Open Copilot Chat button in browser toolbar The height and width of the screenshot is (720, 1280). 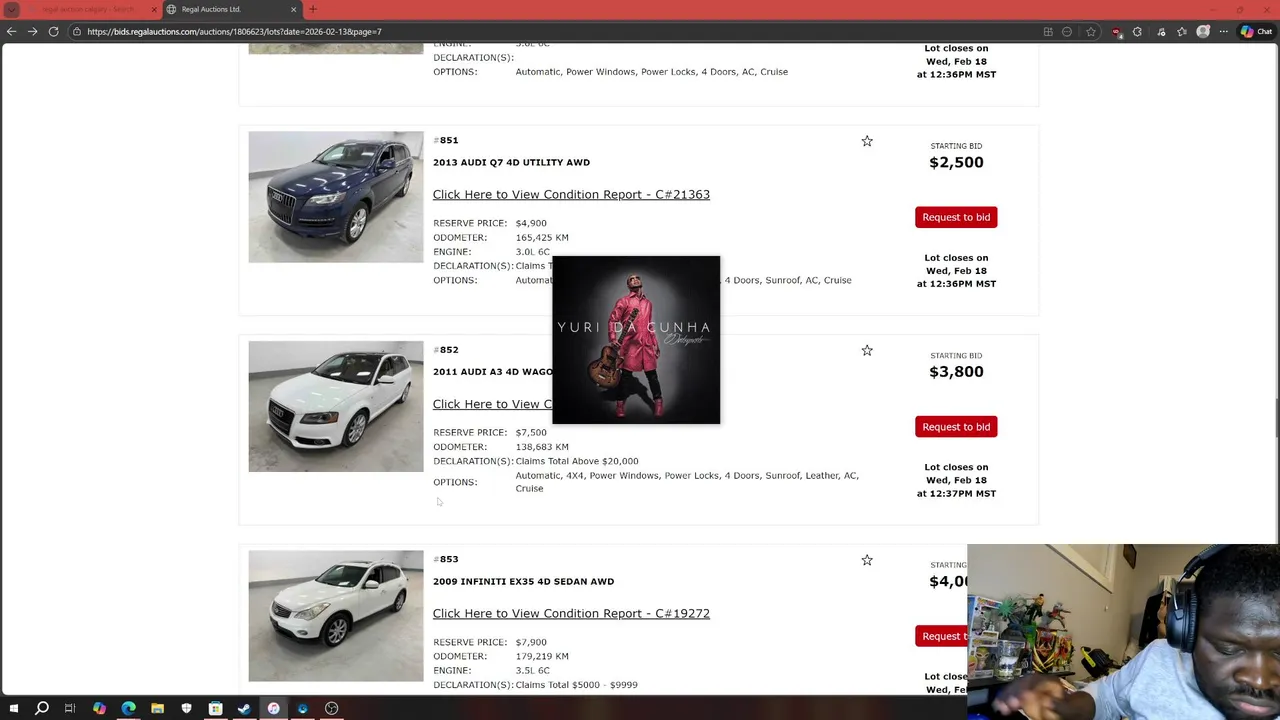click(x=1256, y=32)
